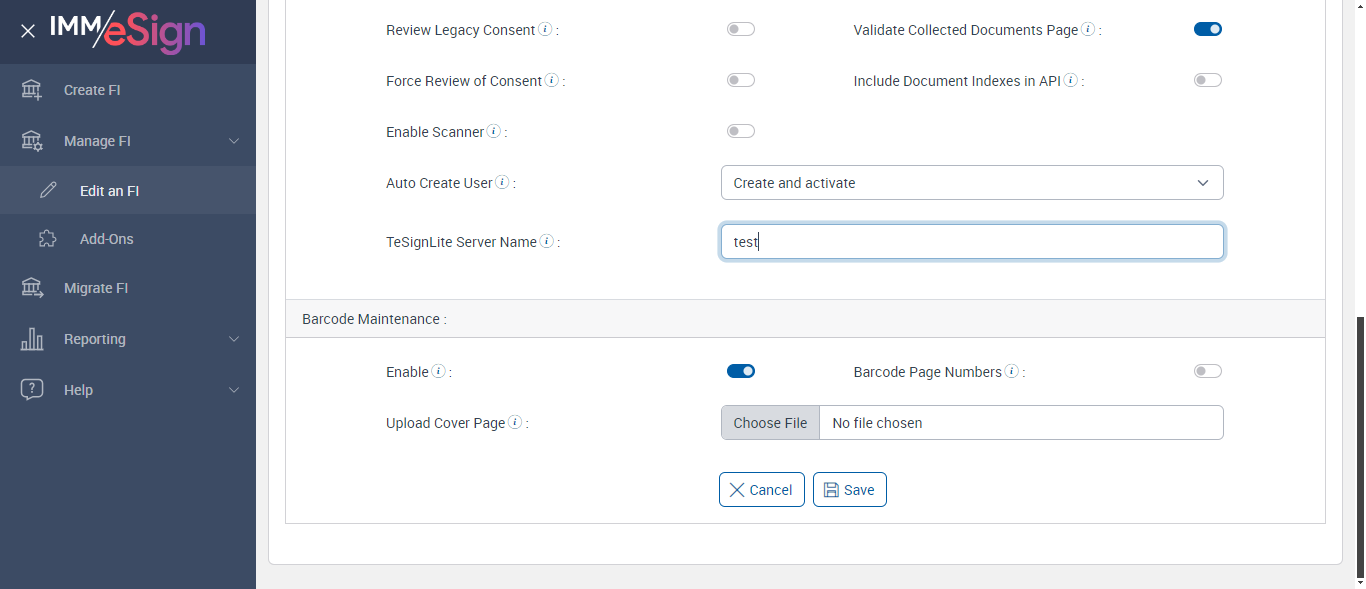Click the info icon beside Enable Scanner
Screen dimensions: 1366x589
point(494,132)
